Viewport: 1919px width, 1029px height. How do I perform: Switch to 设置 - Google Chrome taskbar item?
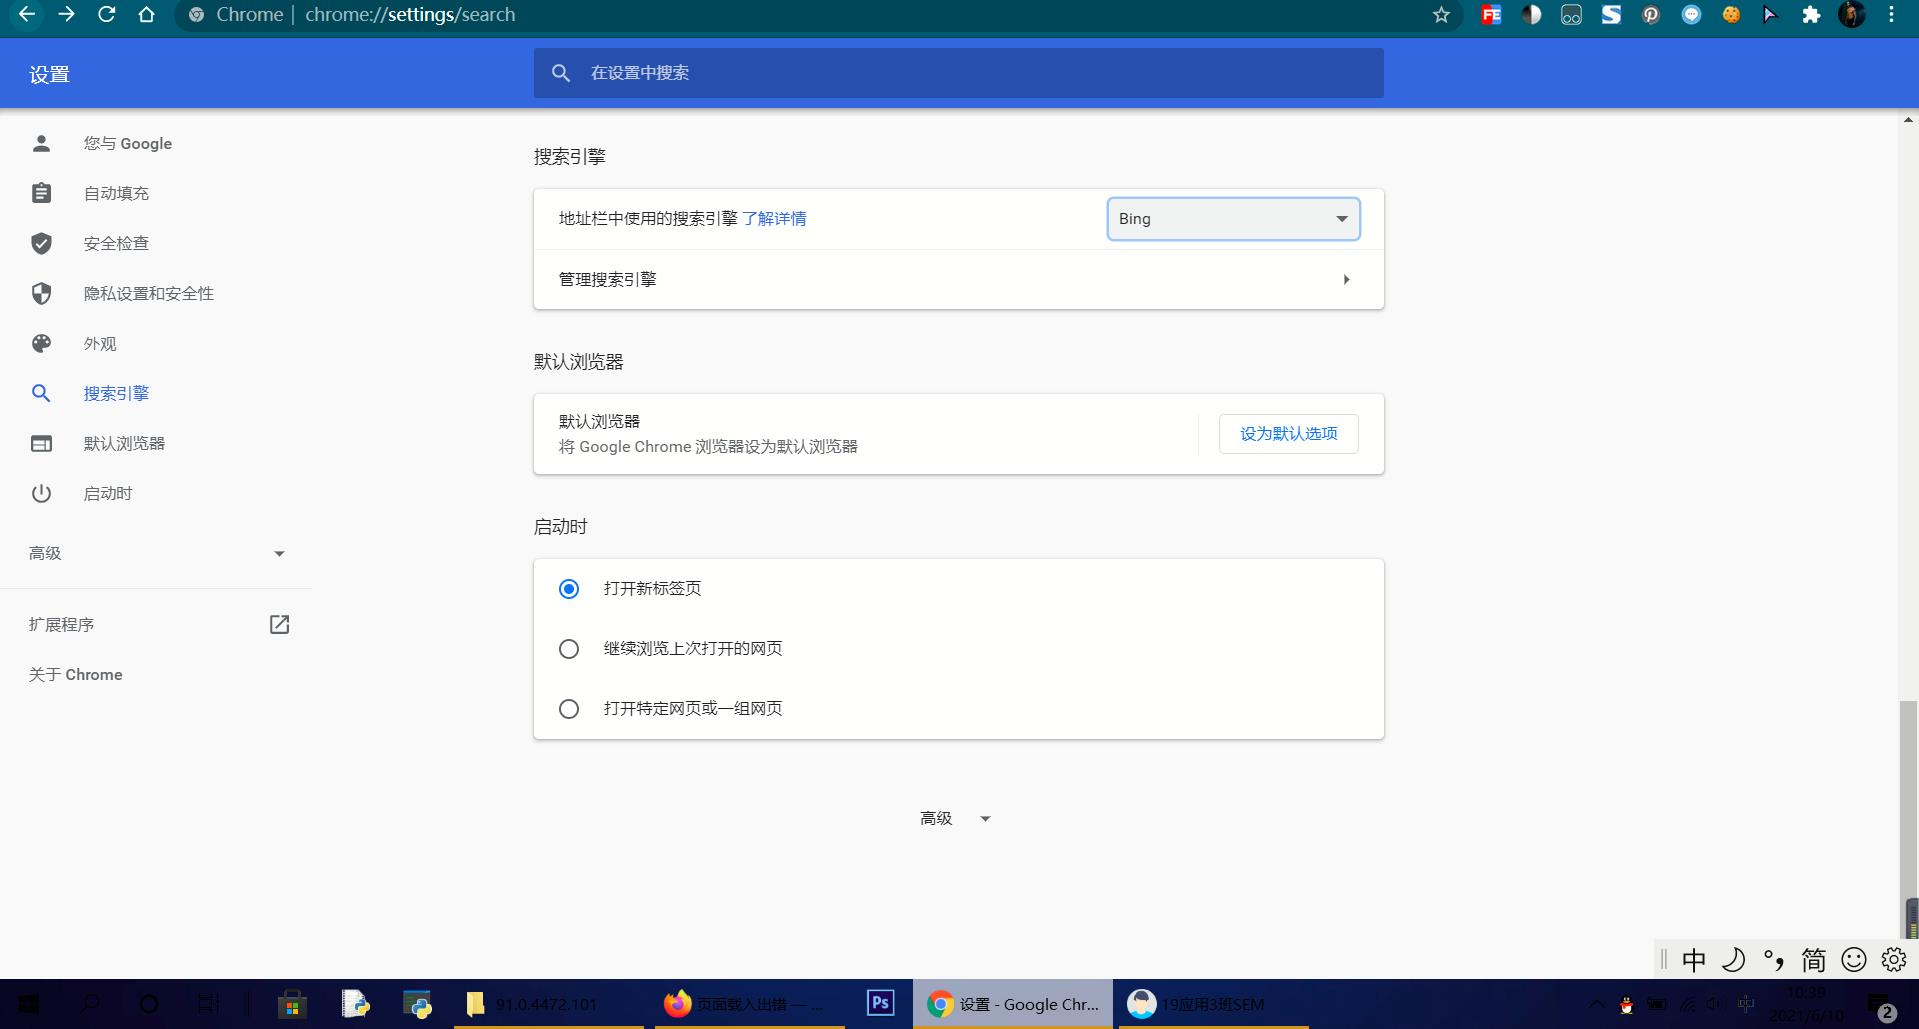1013,1004
